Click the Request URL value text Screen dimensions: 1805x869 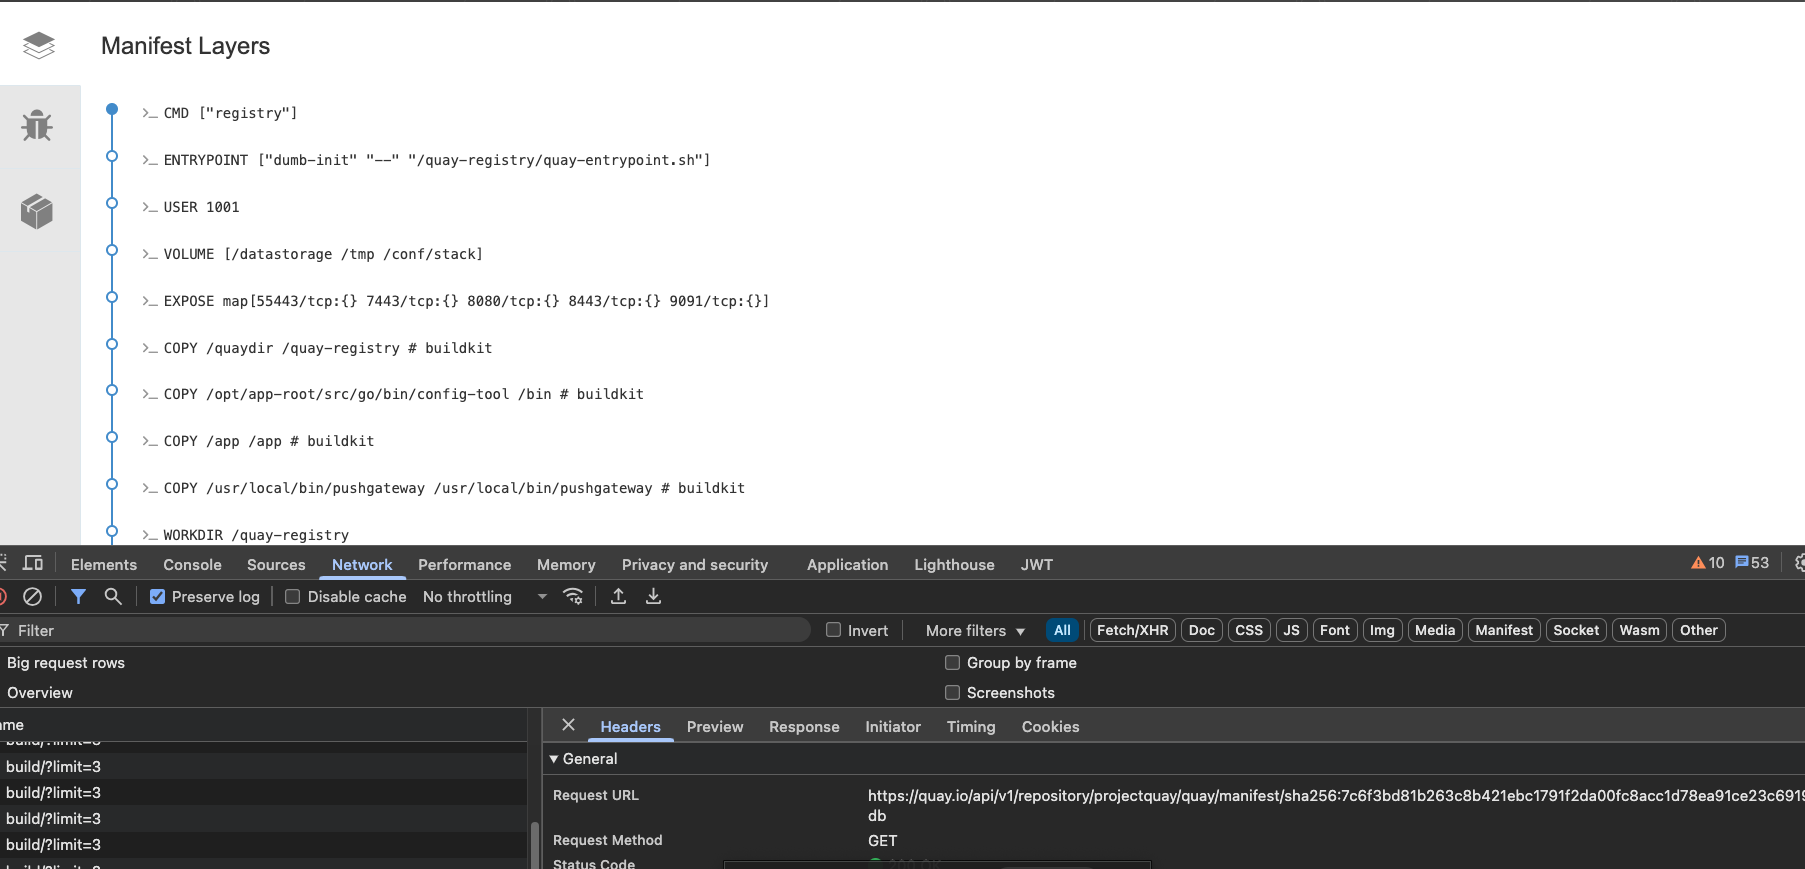[1336, 806]
